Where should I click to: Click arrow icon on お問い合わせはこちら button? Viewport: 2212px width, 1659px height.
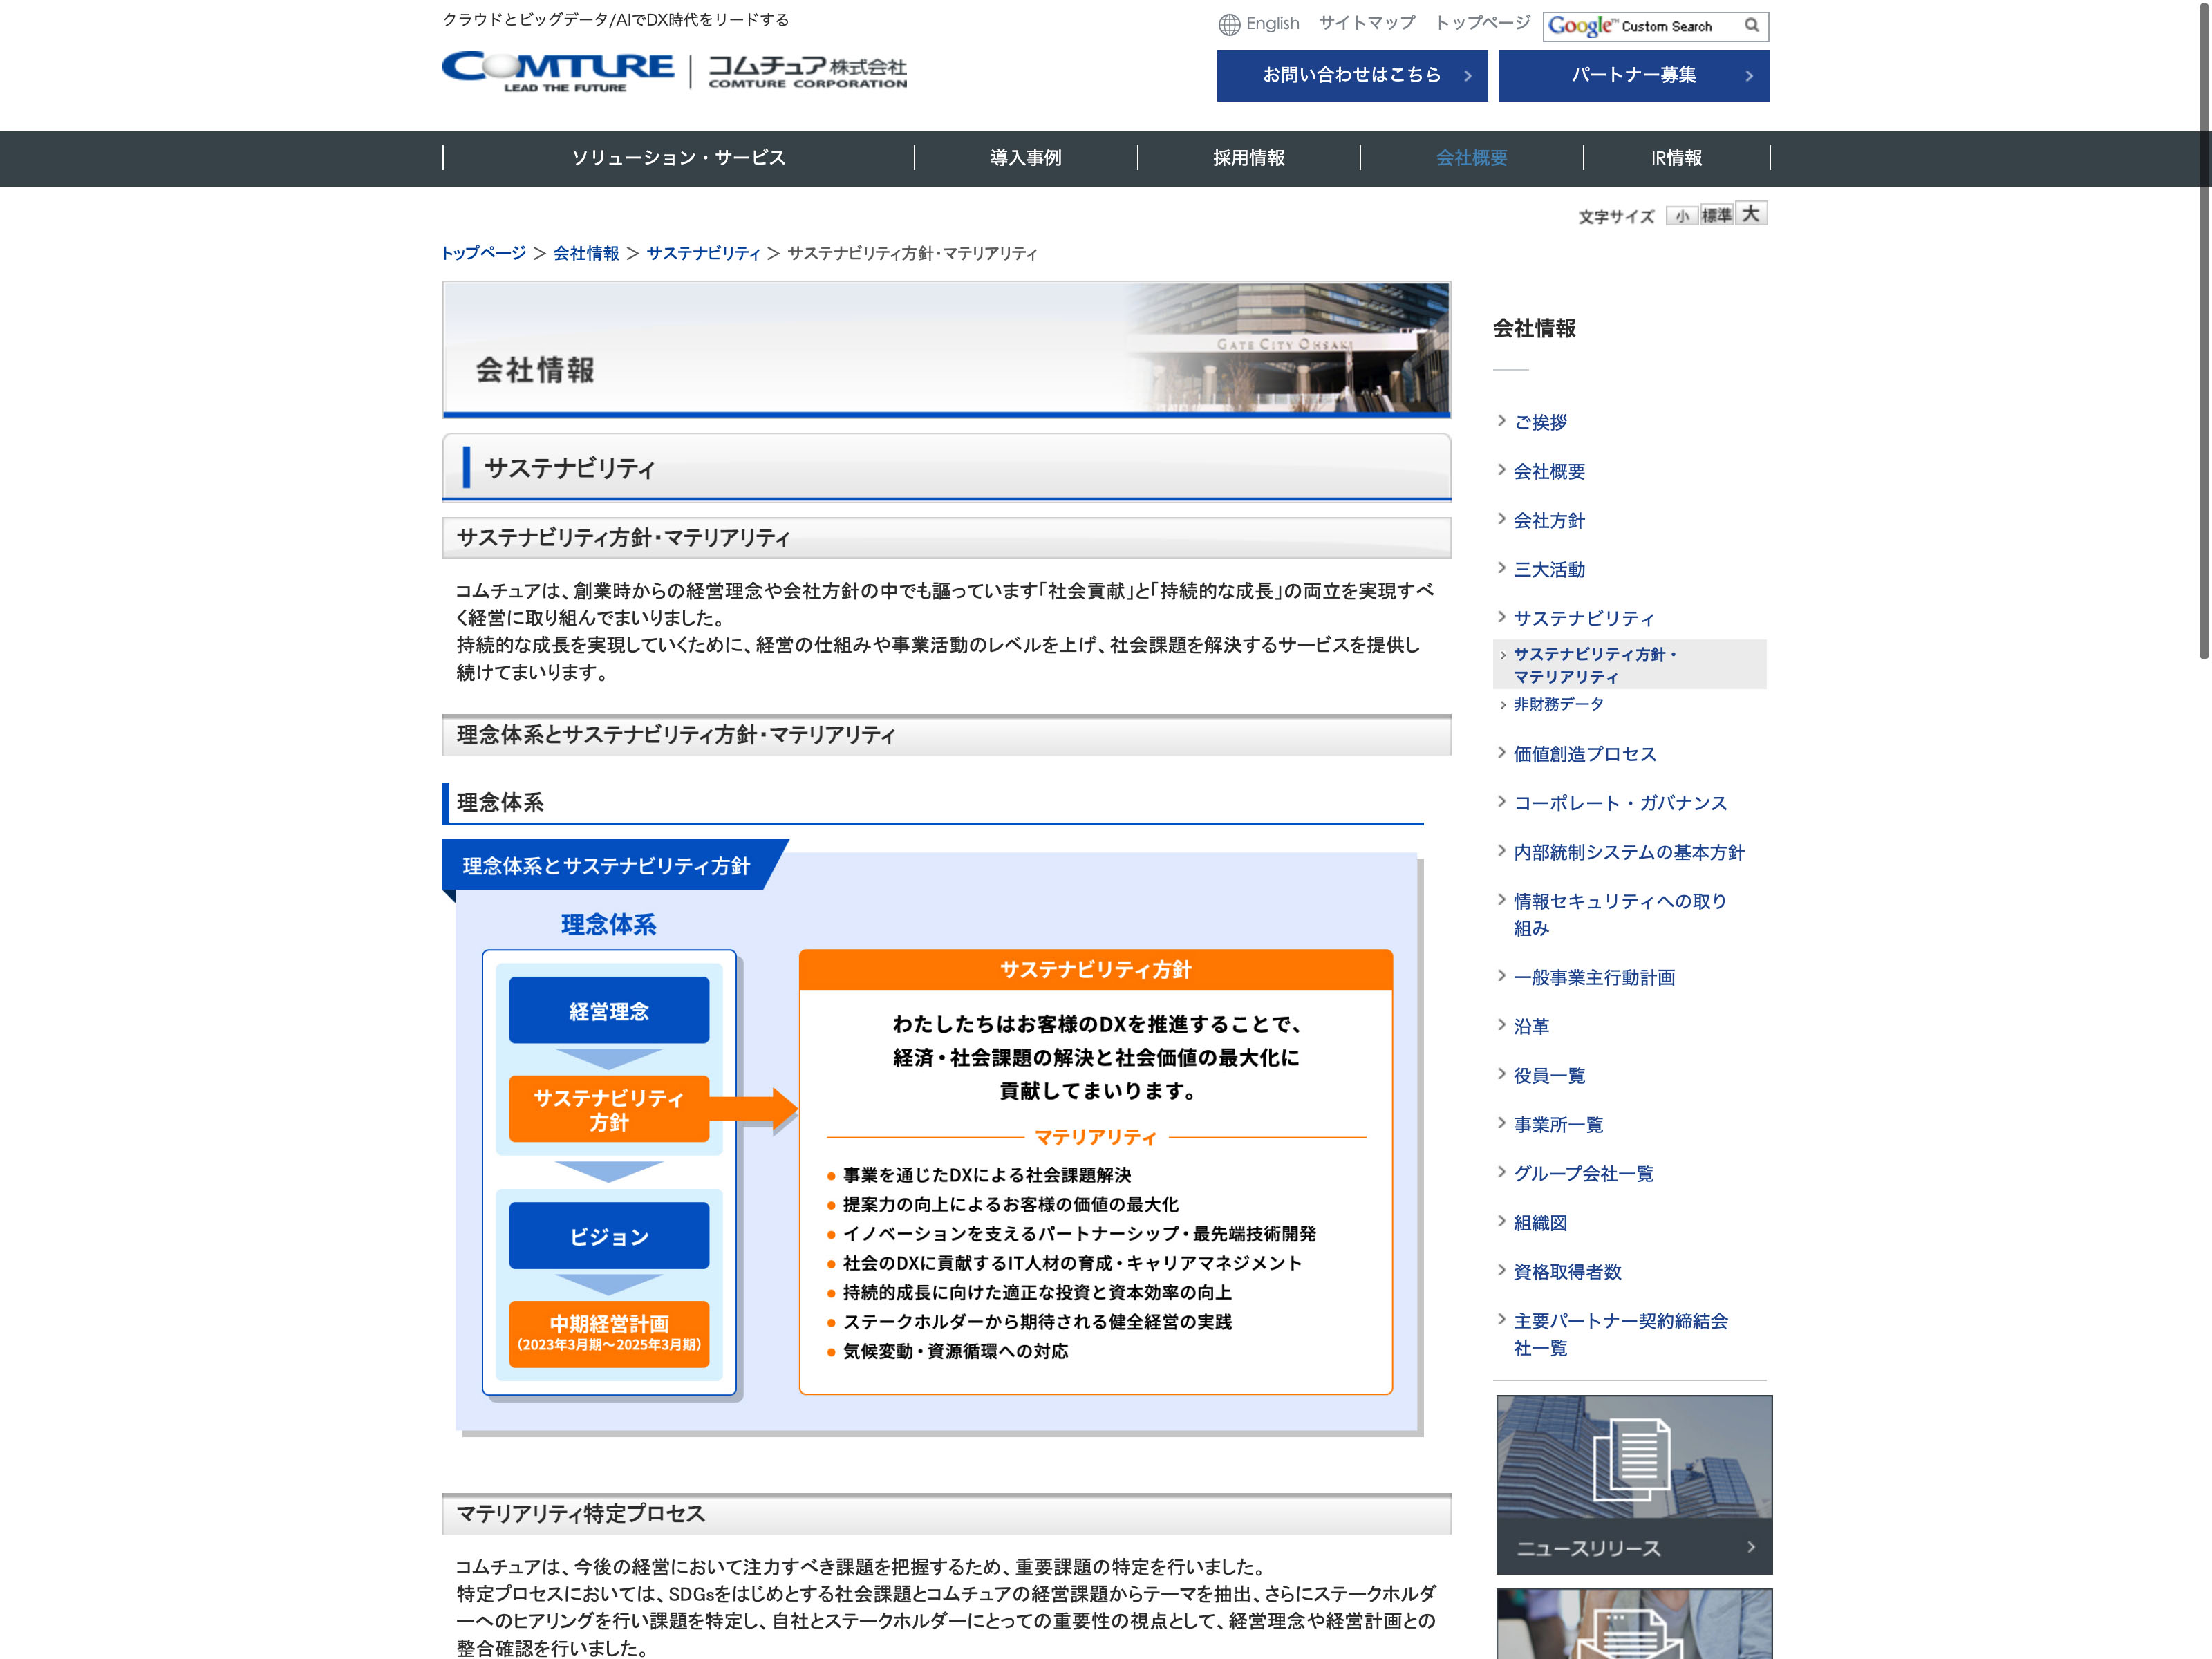tap(1467, 76)
